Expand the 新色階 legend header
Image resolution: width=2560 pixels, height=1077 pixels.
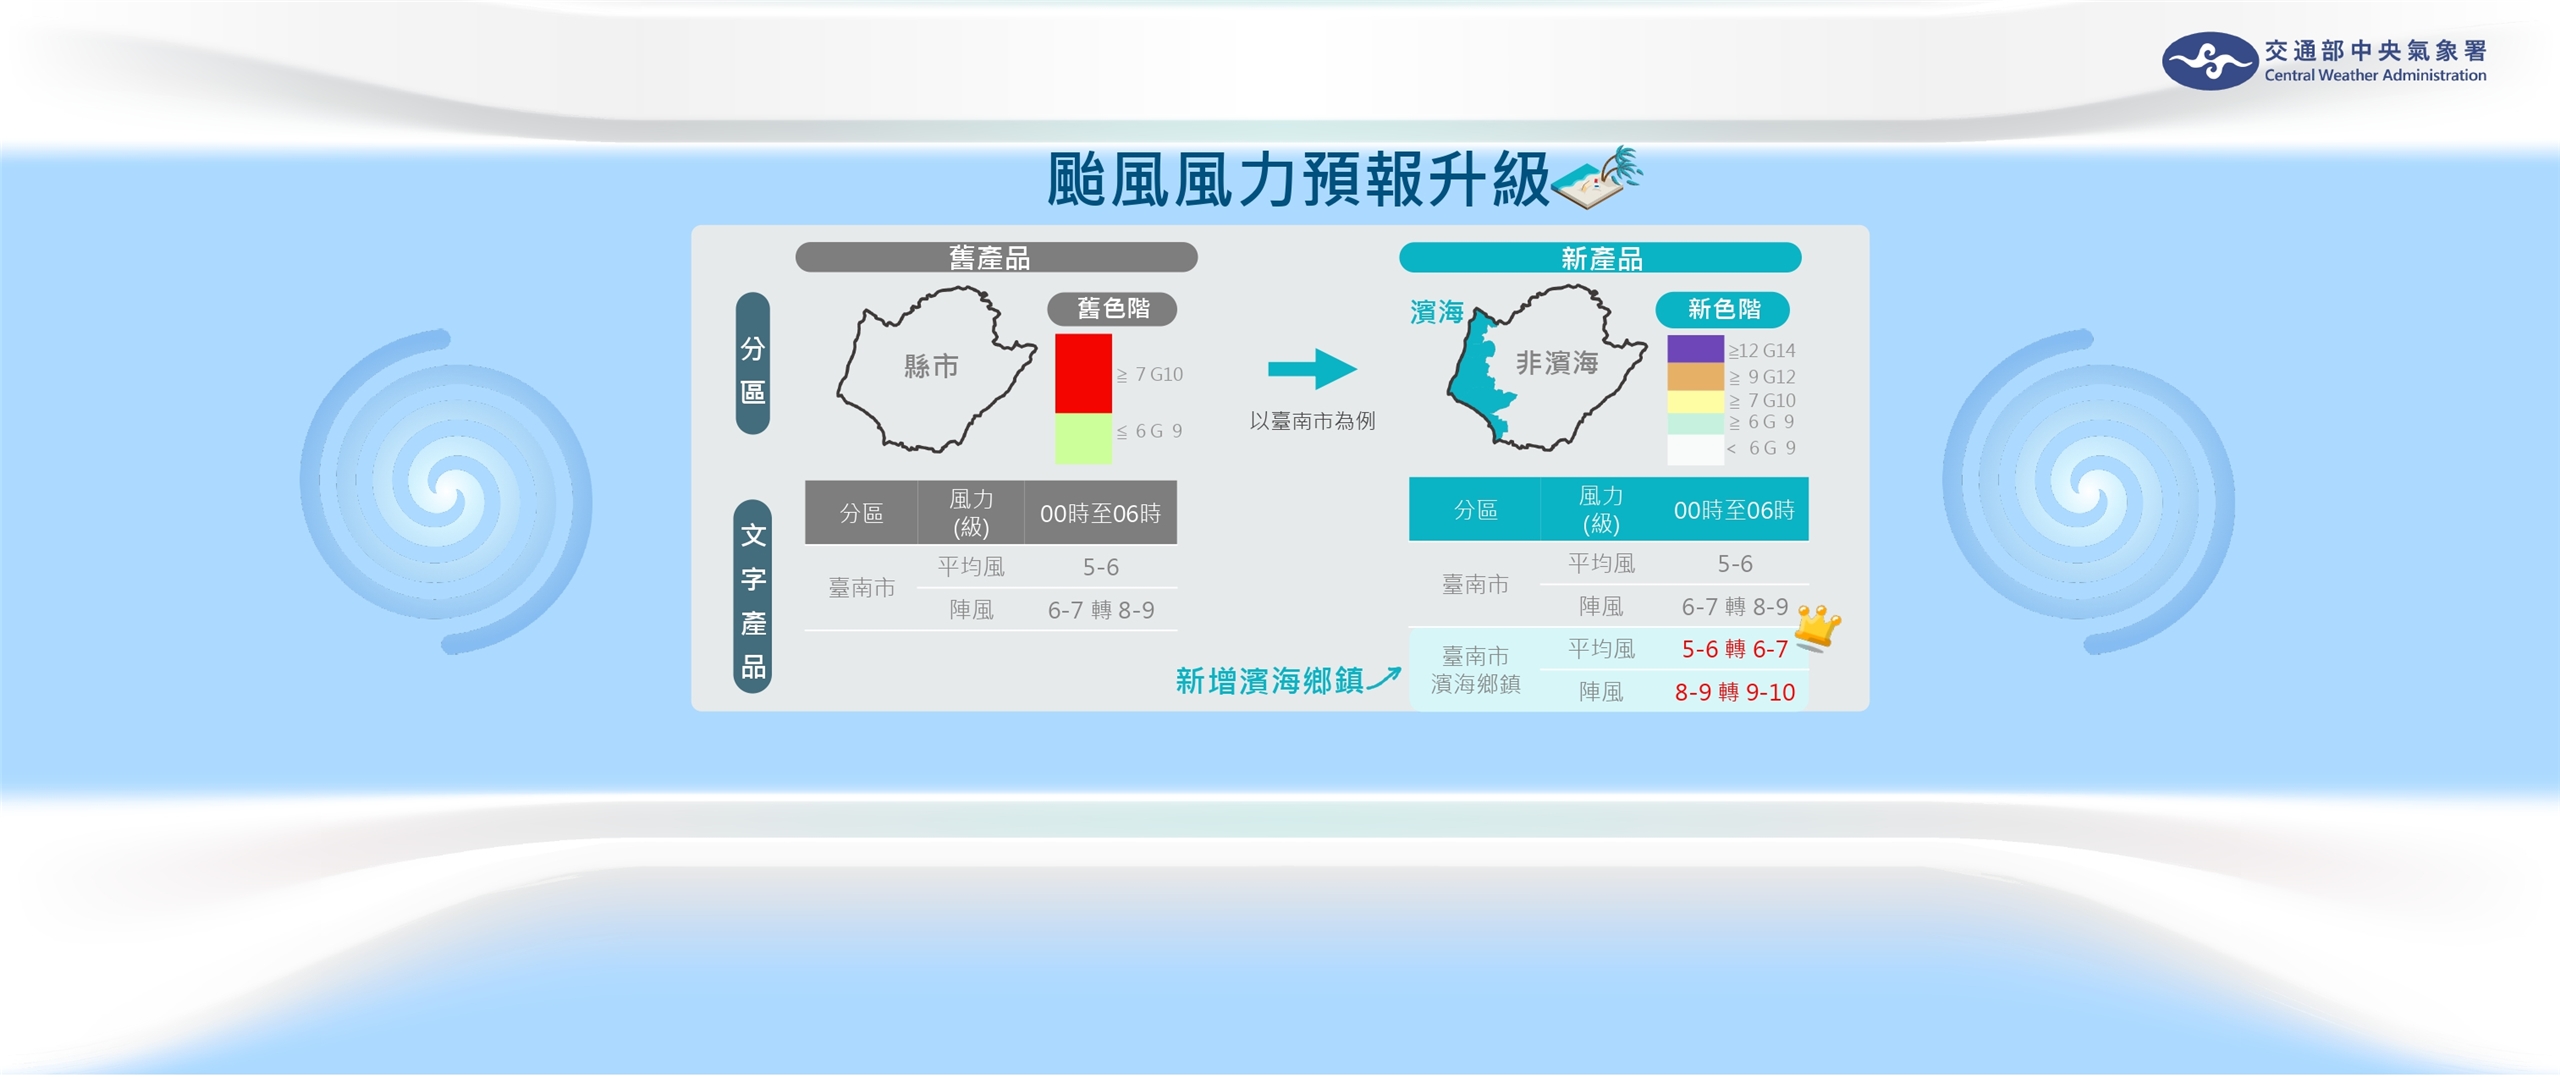click(x=1725, y=310)
